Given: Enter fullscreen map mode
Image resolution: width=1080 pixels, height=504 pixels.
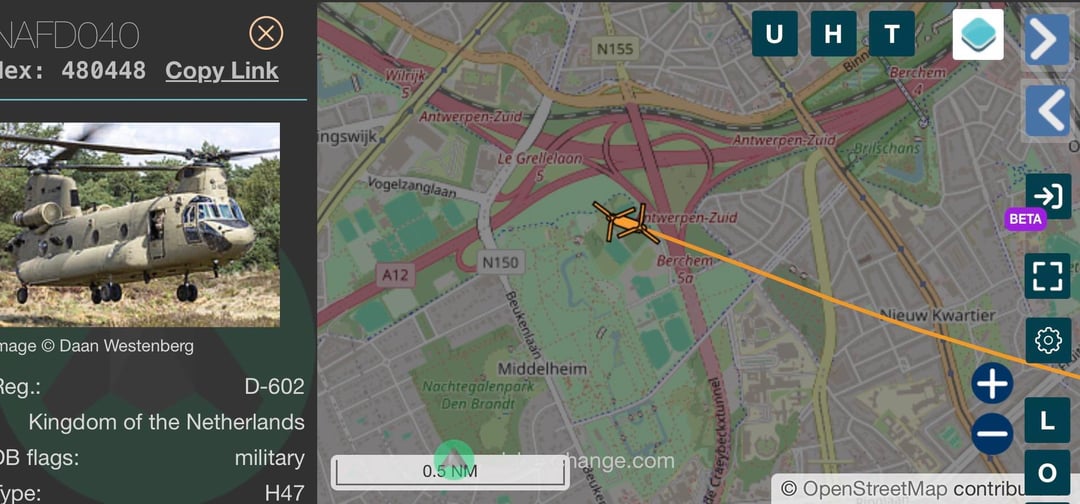Looking at the screenshot, I should click(1048, 276).
